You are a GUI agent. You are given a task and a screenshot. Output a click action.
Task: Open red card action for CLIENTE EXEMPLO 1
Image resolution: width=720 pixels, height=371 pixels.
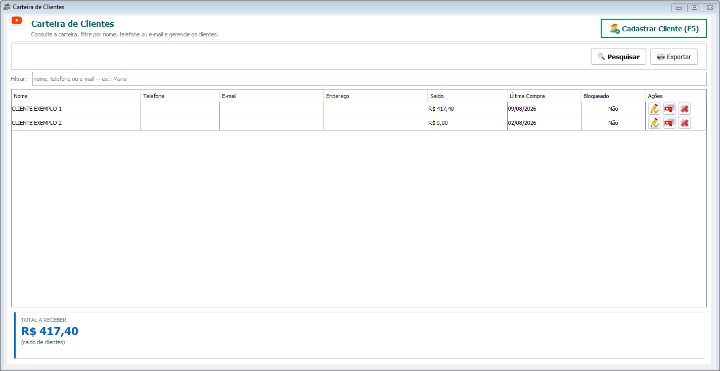(x=669, y=109)
